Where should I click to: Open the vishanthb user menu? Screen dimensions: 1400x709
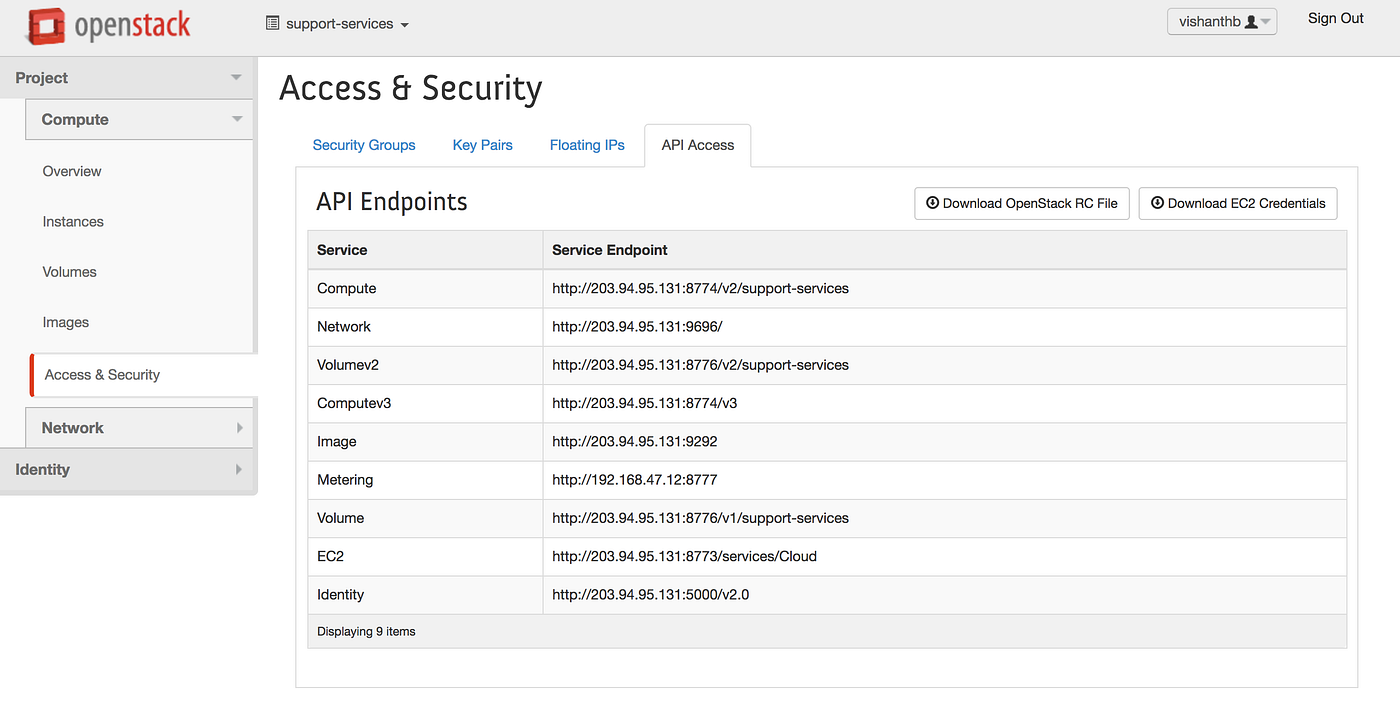(1221, 20)
